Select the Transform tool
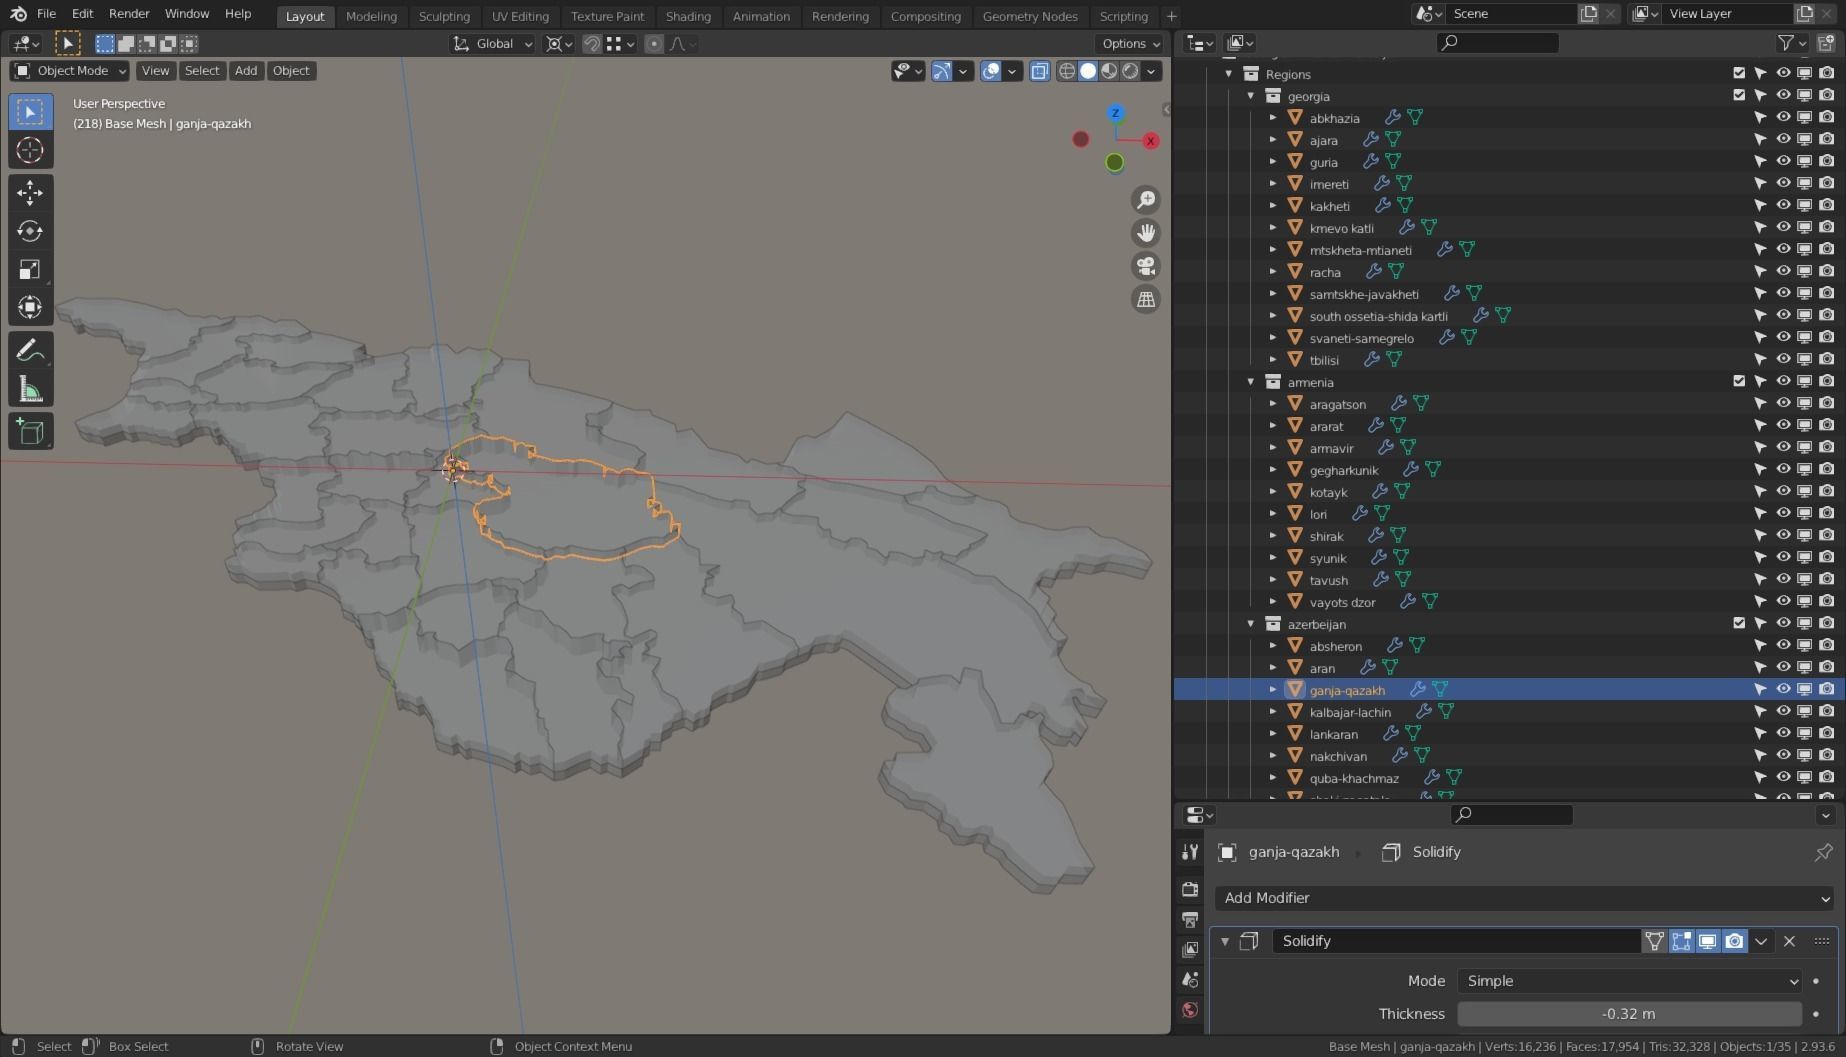Screen dimensions: 1846x1057 tap(30, 307)
